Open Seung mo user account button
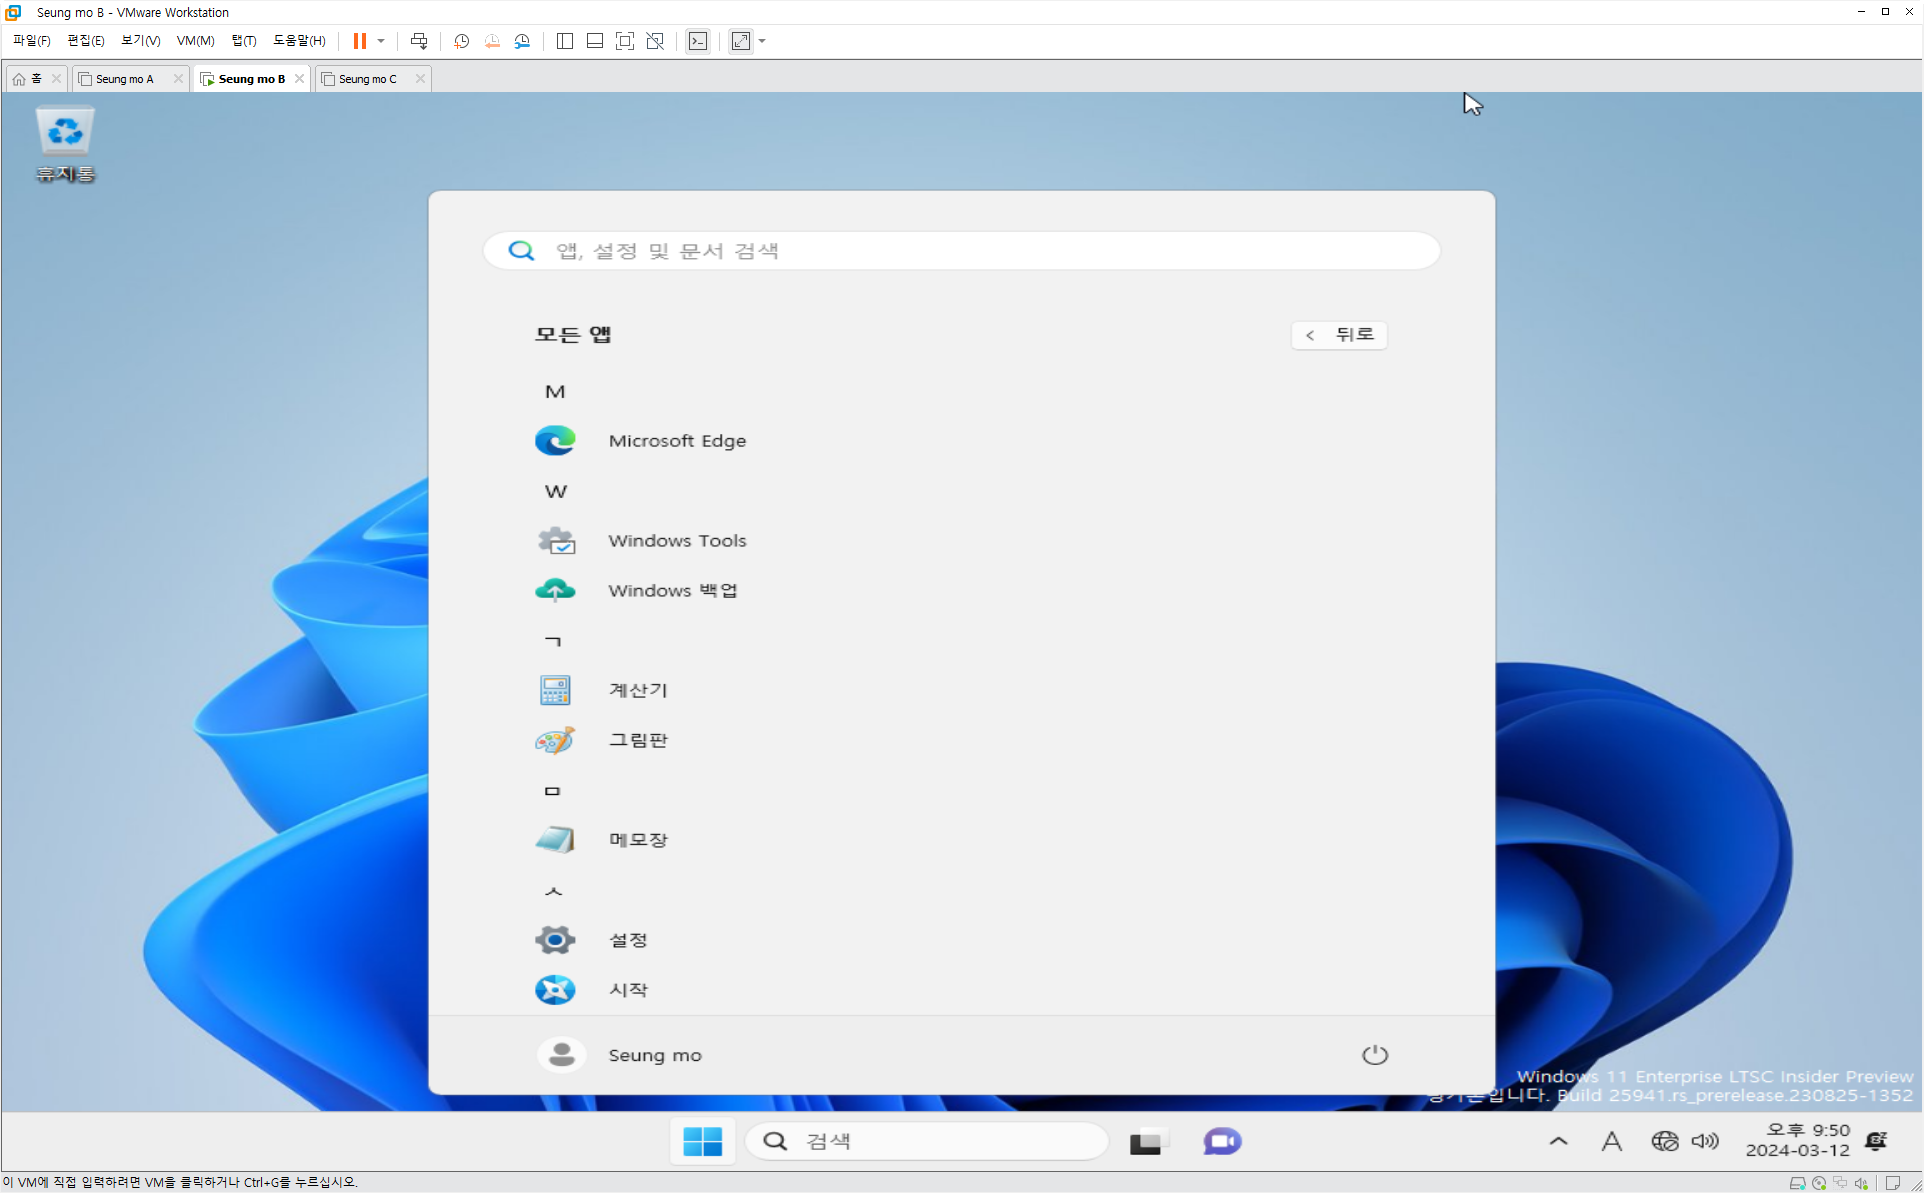Screen dimensions: 1924x1193 click(x=620, y=1055)
